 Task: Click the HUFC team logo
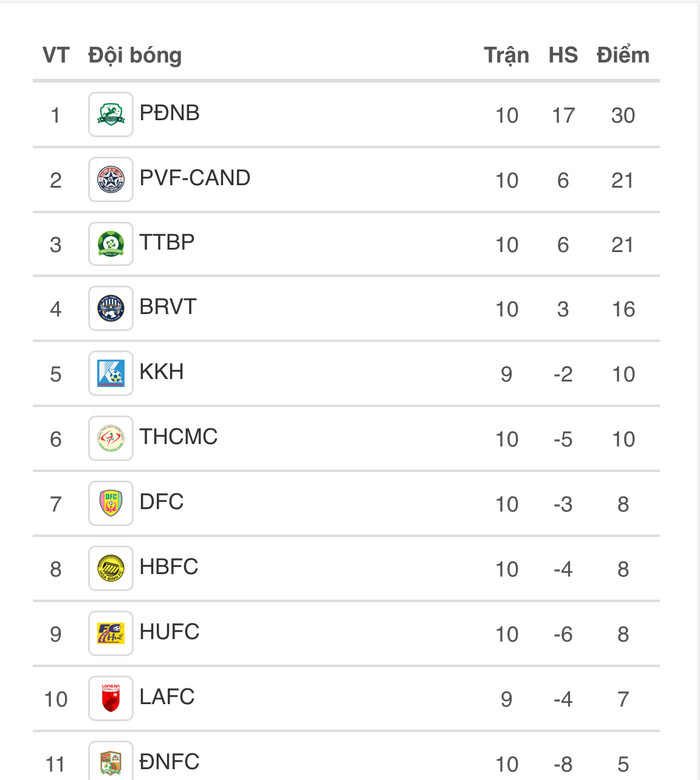click(x=110, y=633)
